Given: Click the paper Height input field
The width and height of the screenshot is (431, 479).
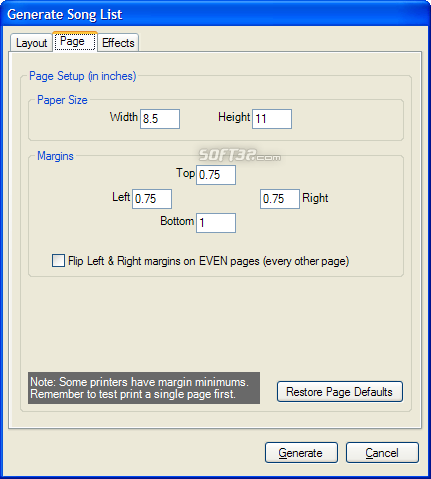Looking at the screenshot, I should coord(272,119).
